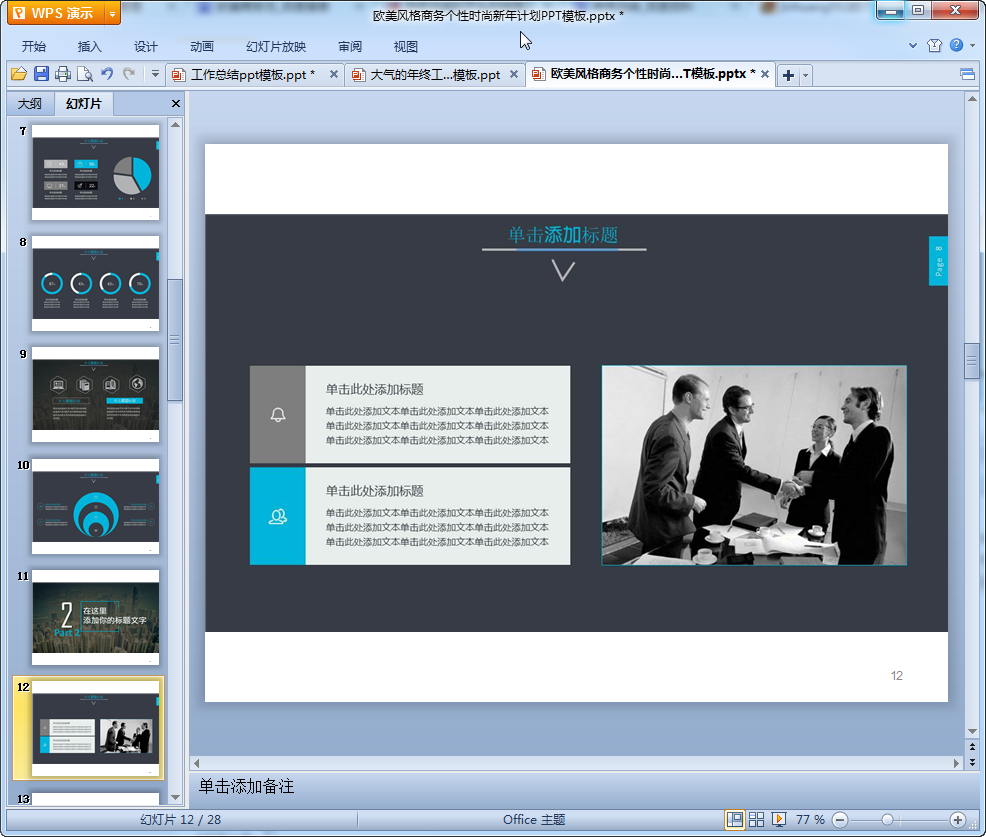Close the slide thumbnail panel

coord(176,104)
